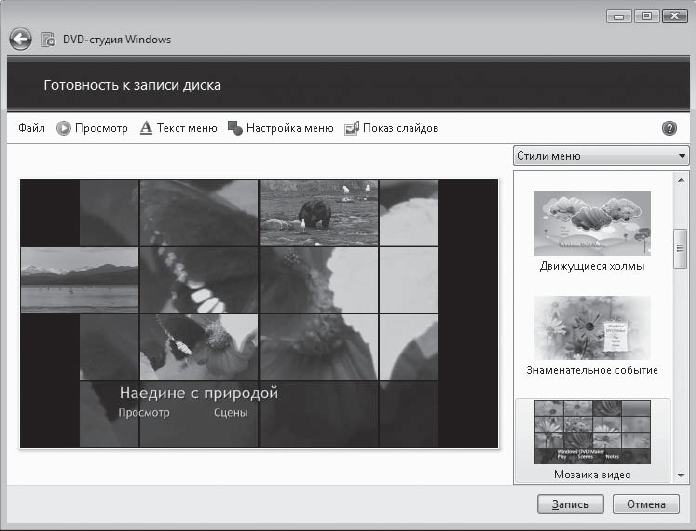696x531 pixels.
Task: Click the Мозаика видео label
Action: [x=592, y=475]
